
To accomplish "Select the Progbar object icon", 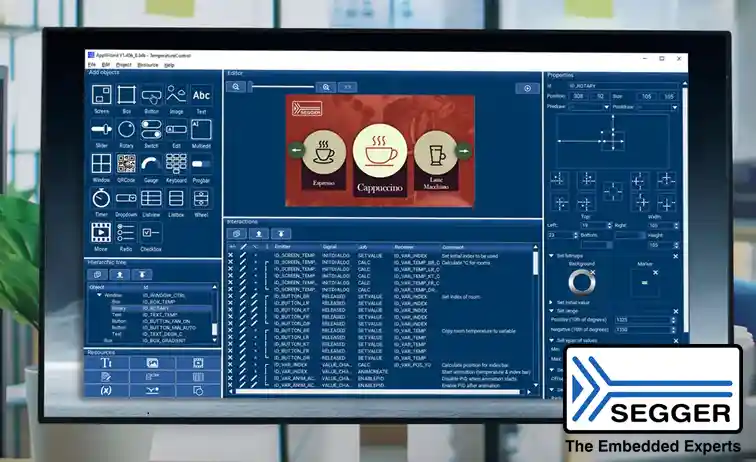I will [201, 164].
